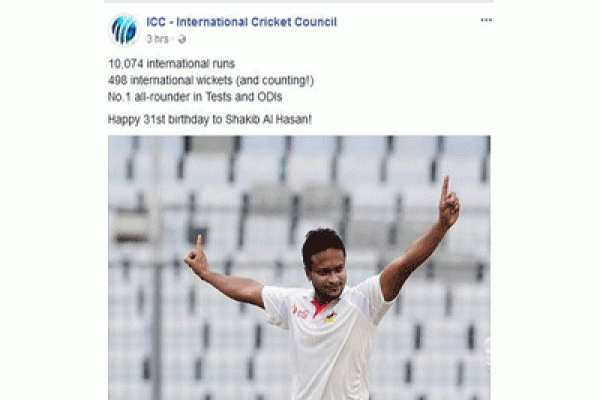Open the post's 3 hrs timestamp link

tap(157, 39)
